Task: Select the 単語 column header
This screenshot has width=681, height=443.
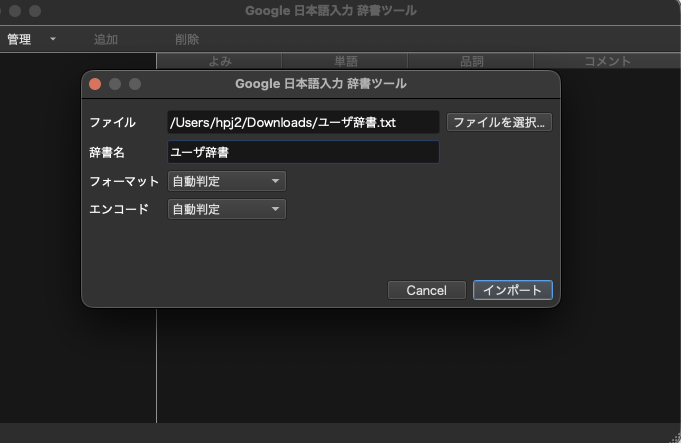Action: (345, 61)
